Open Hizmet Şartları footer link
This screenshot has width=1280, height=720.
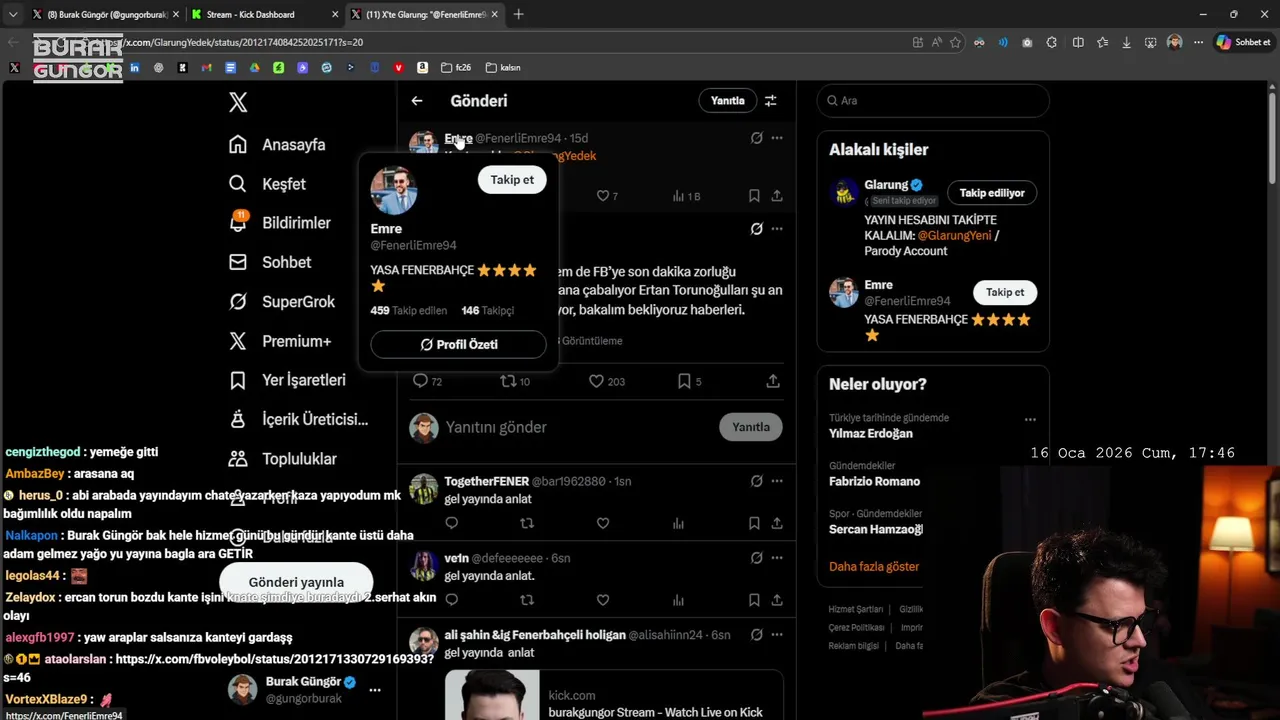tap(856, 609)
